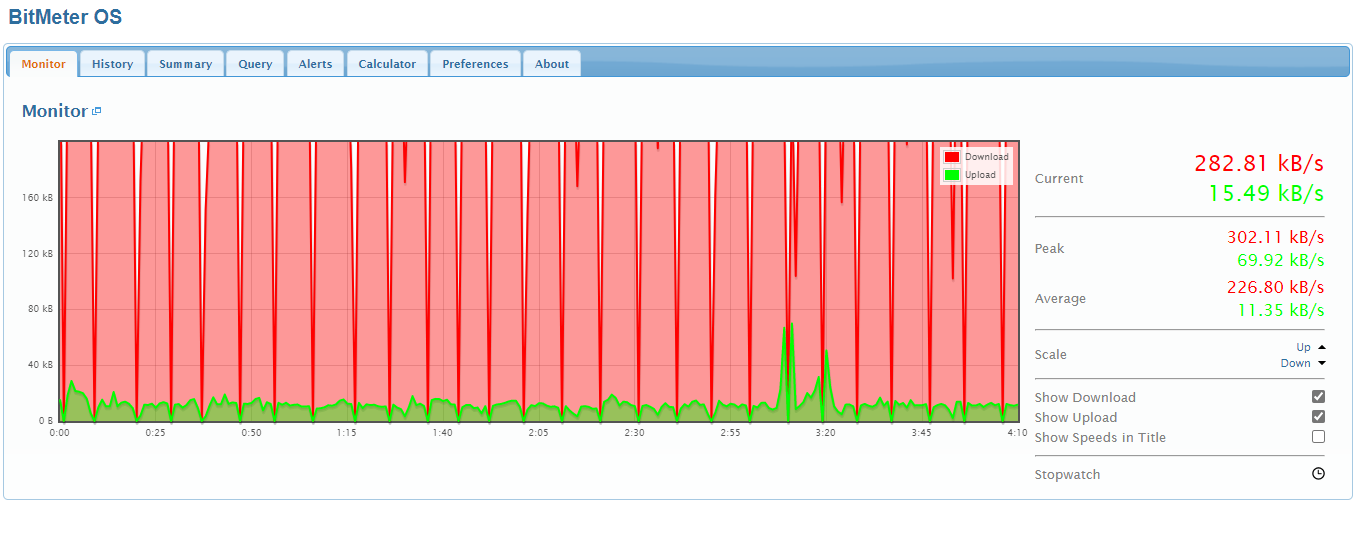Select the Alerts tab
The width and height of the screenshot is (1360, 559).
coord(315,64)
